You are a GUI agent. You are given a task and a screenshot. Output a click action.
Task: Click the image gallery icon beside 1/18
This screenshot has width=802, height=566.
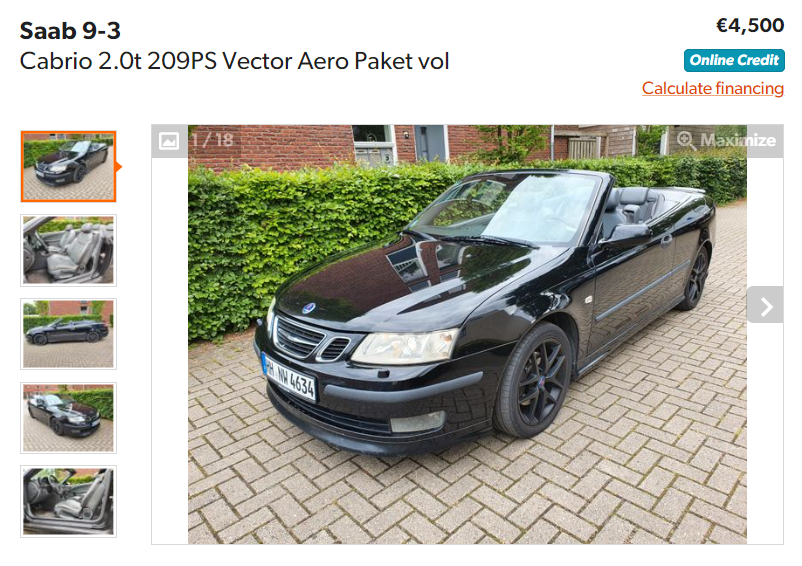[x=169, y=141]
